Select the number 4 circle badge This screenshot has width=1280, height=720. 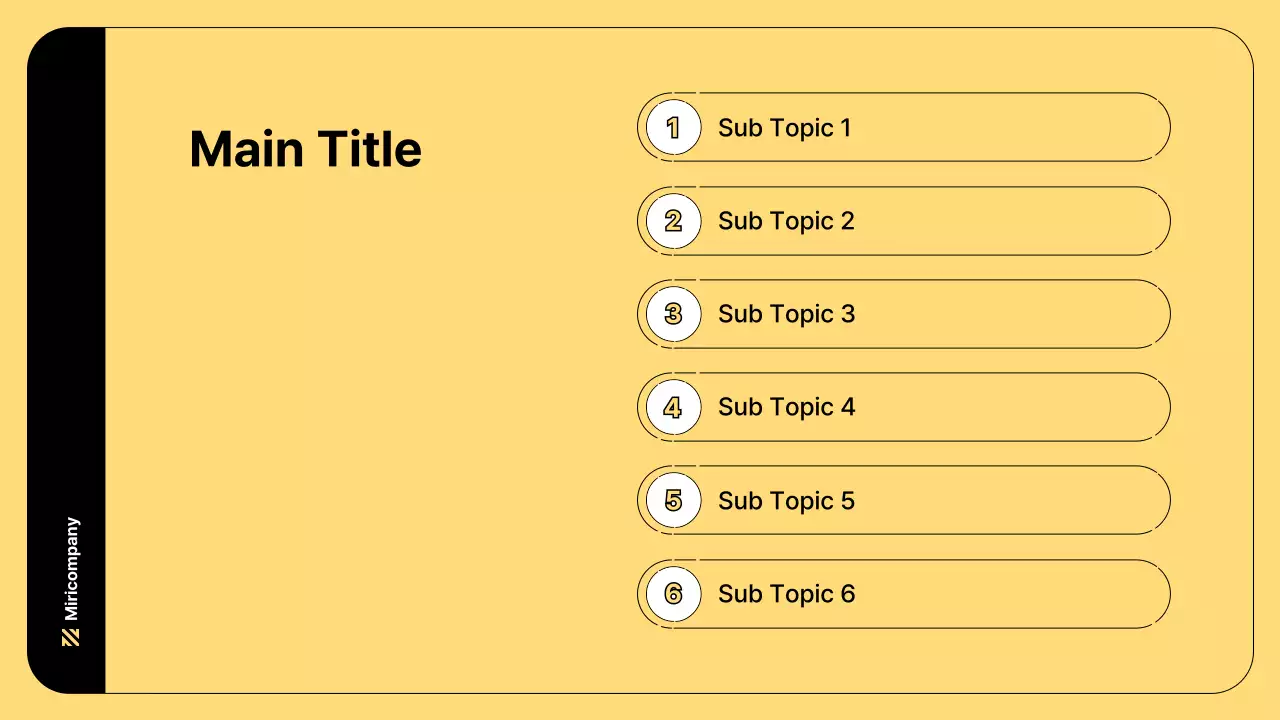[x=673, y=407]
